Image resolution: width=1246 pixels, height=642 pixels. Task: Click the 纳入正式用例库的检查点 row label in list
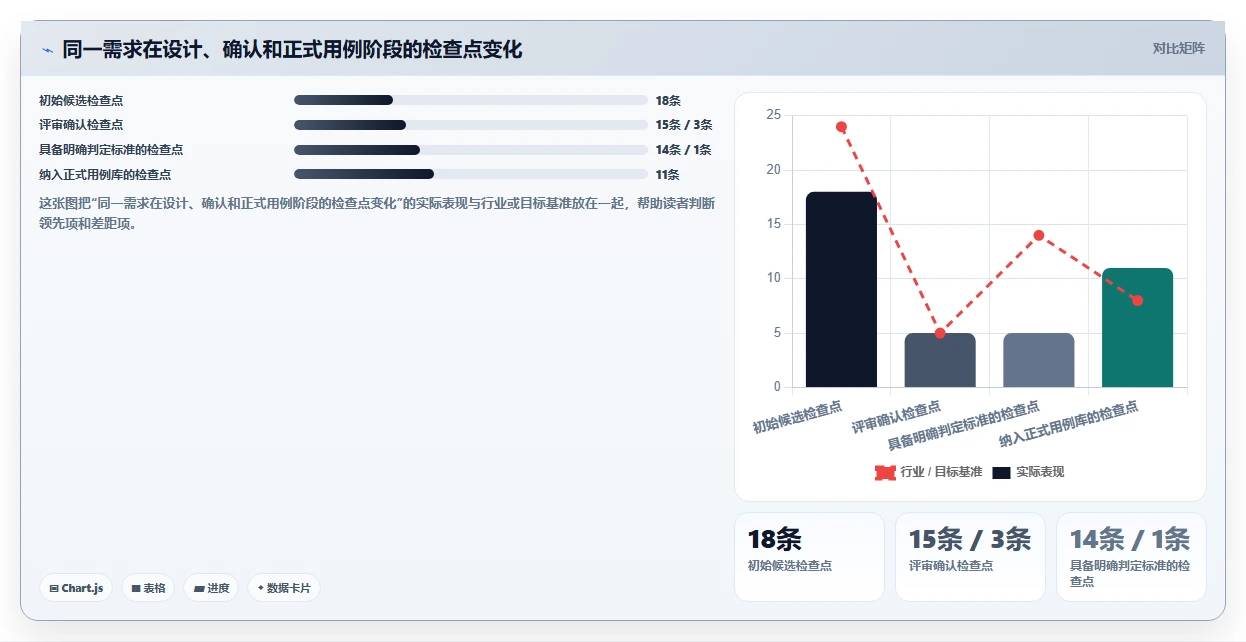[105, 174]
